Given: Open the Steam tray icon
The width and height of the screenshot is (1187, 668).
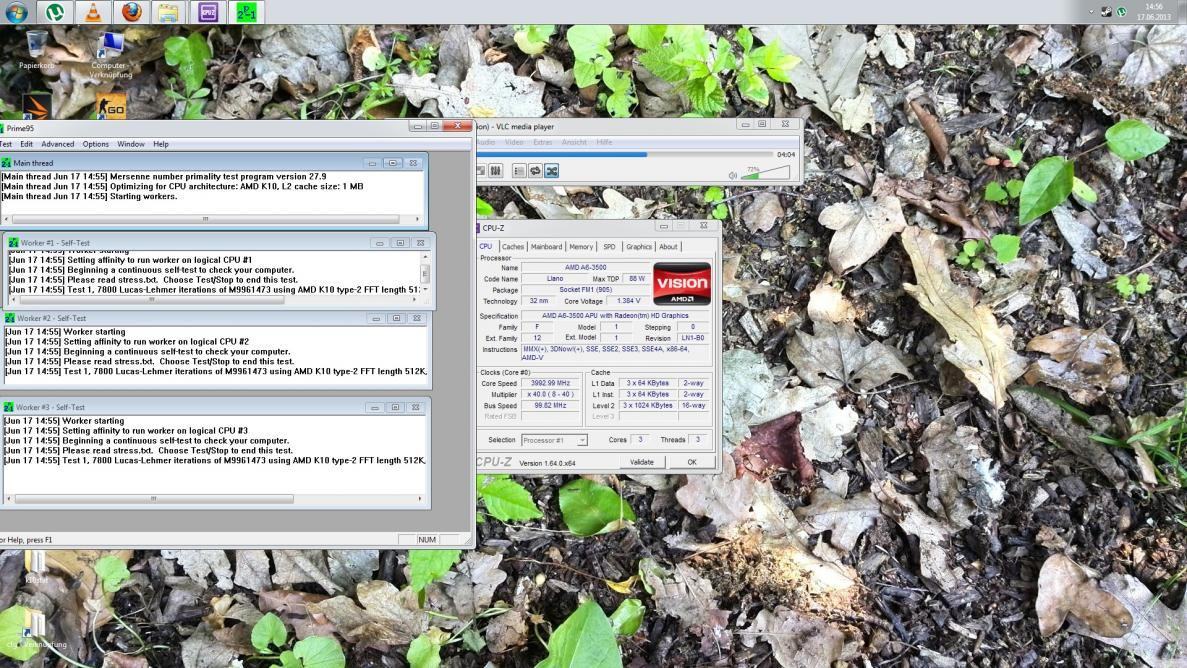Looking at the screenshot, I should (1106, 11).
